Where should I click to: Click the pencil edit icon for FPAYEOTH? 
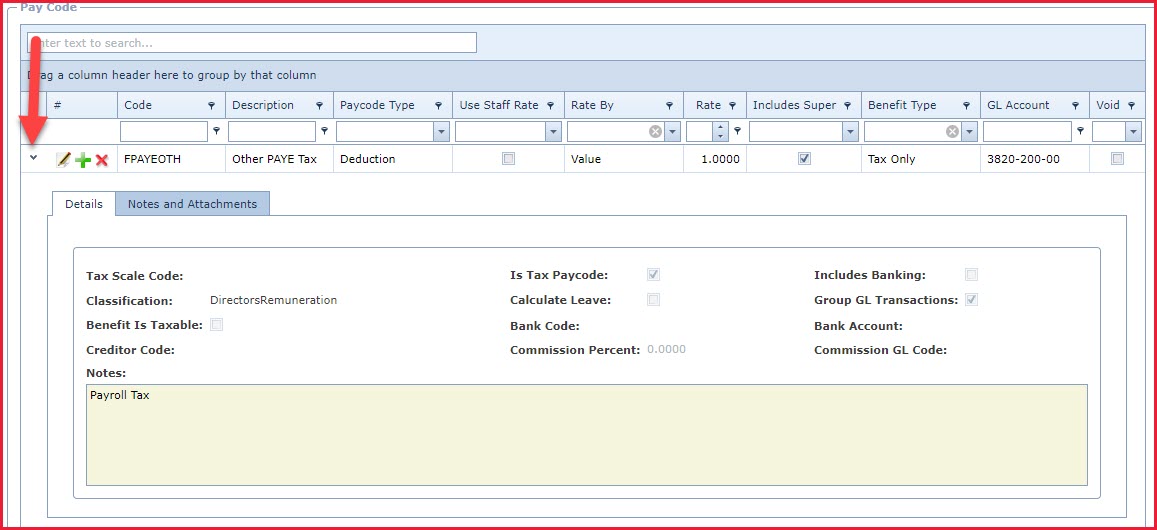(64, 160)
